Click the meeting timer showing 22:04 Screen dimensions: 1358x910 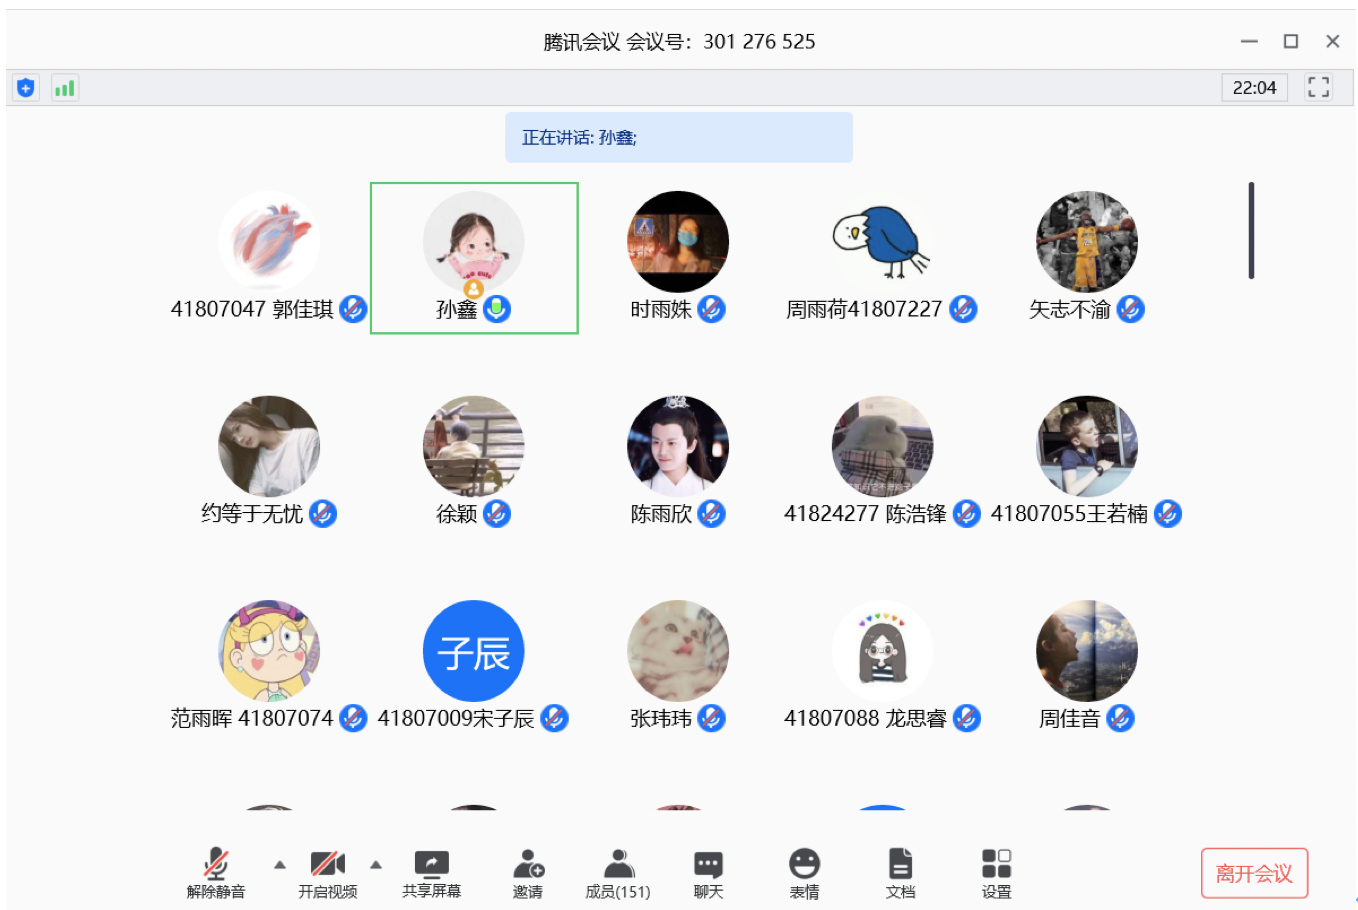[1254, 88]
